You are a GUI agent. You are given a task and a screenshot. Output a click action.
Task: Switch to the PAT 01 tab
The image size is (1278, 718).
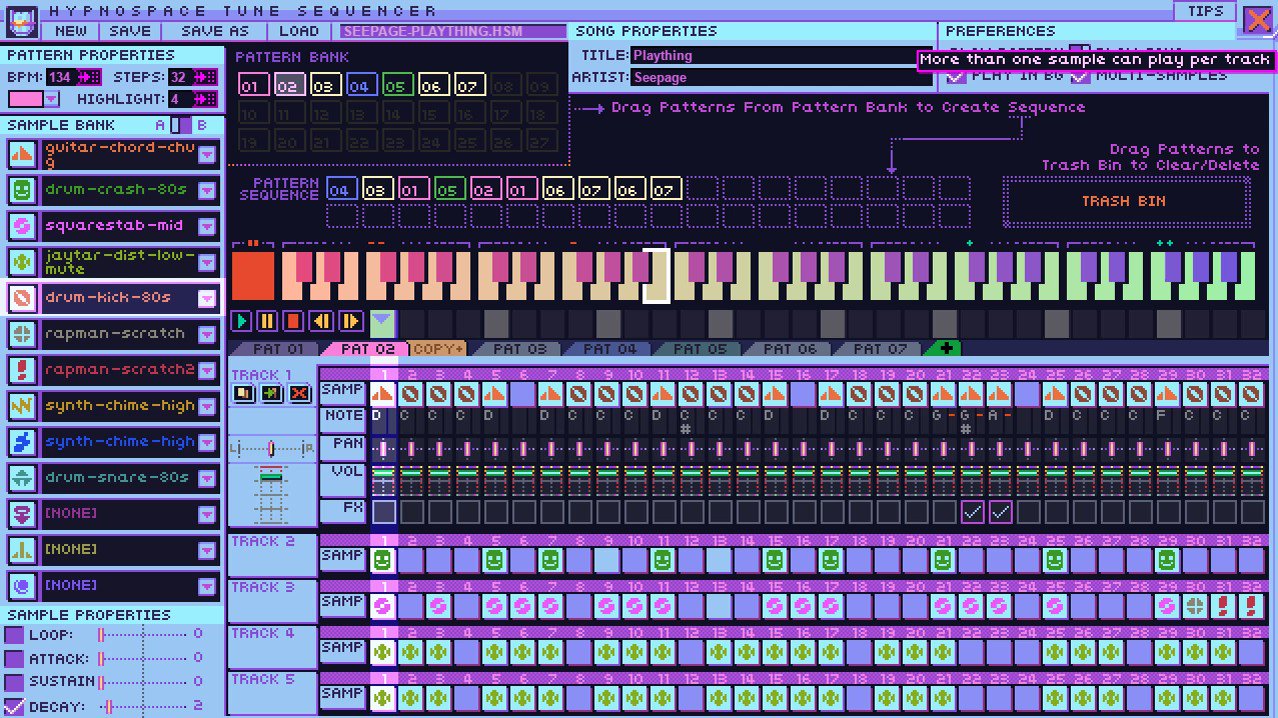[x=272, y=349]
